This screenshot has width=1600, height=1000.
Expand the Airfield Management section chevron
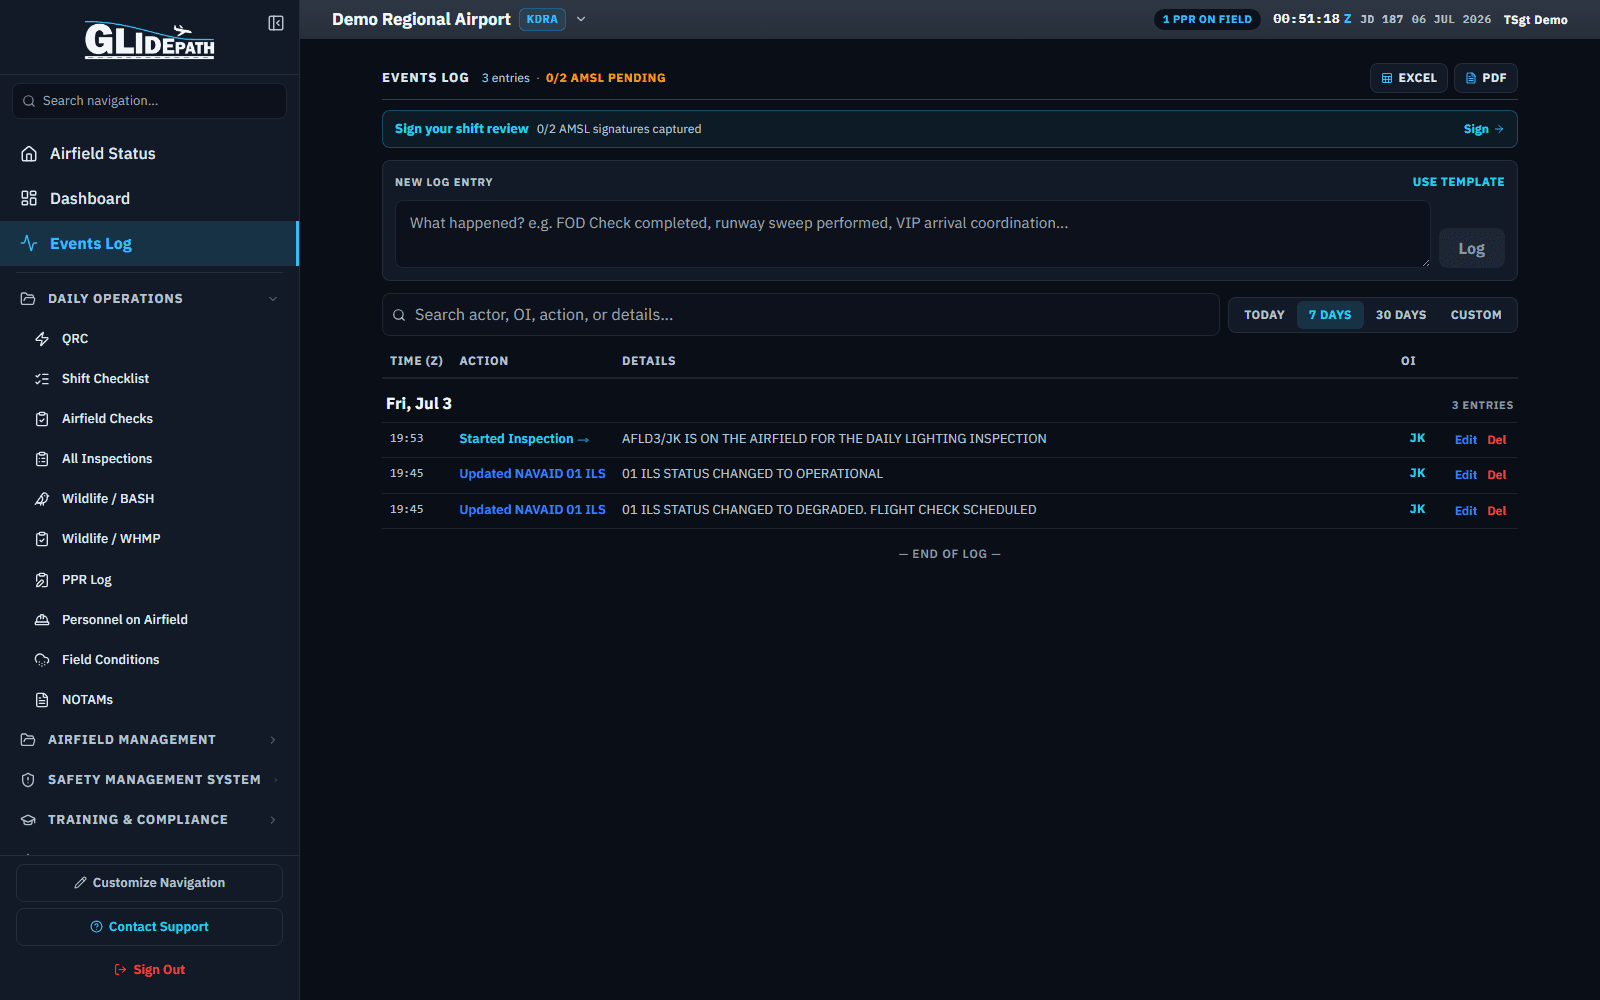[x=273, y=740]
